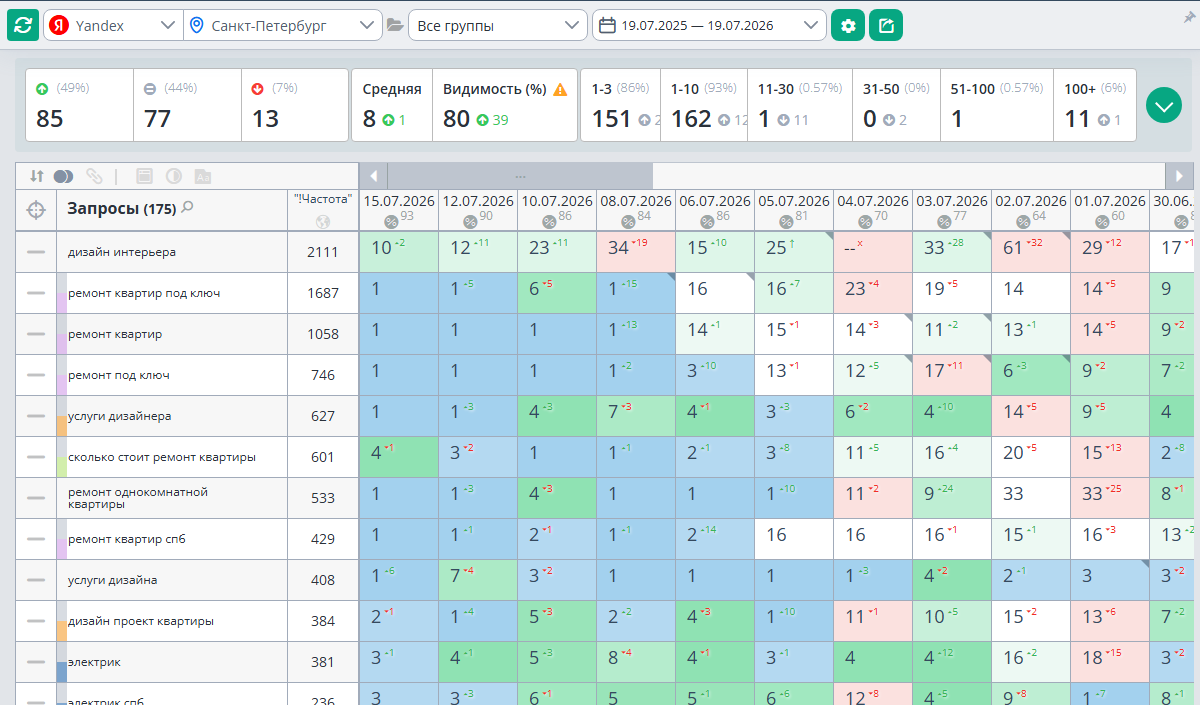Click the sort arrows icon above queries
The image size is (1200, 705).
(x=37, y=176)
